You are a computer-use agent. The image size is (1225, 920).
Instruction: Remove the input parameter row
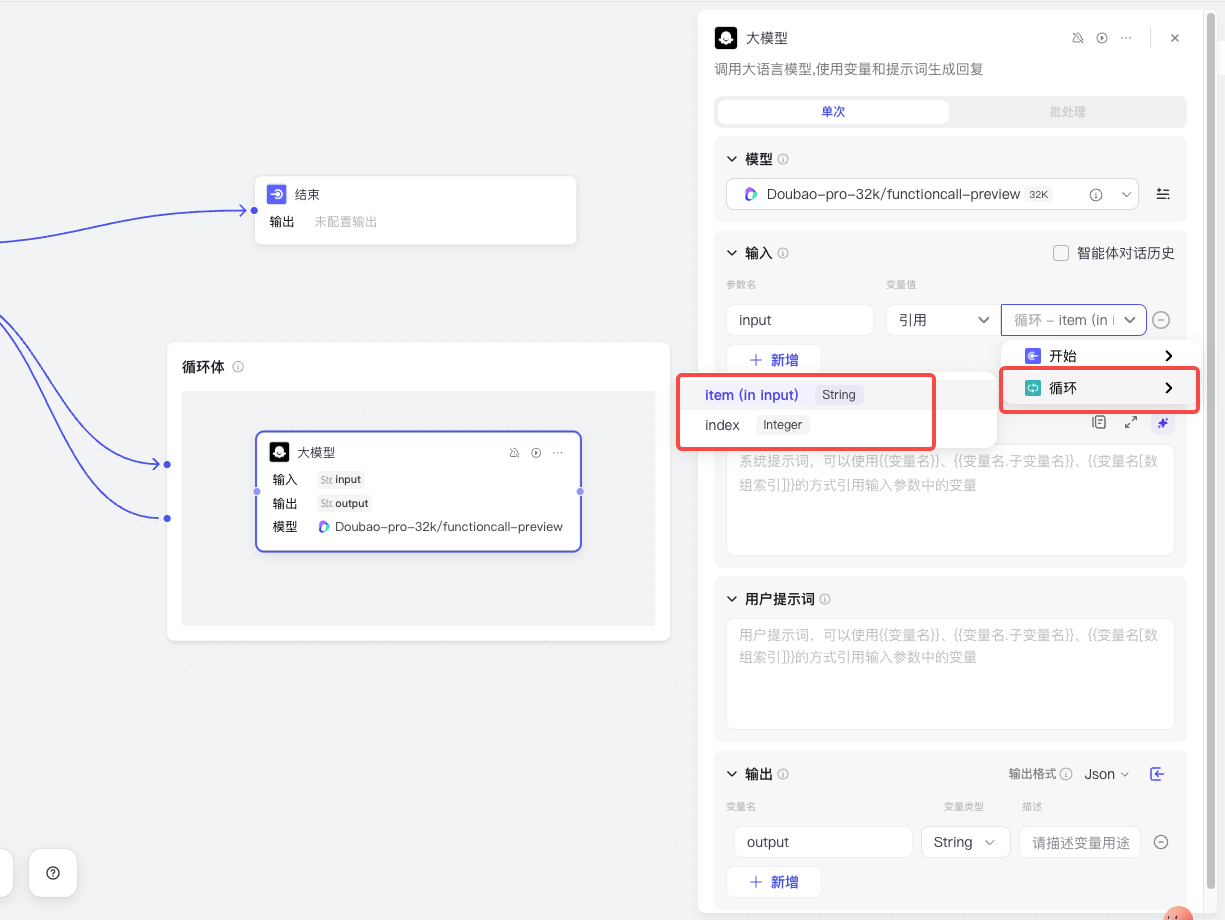1161,320
